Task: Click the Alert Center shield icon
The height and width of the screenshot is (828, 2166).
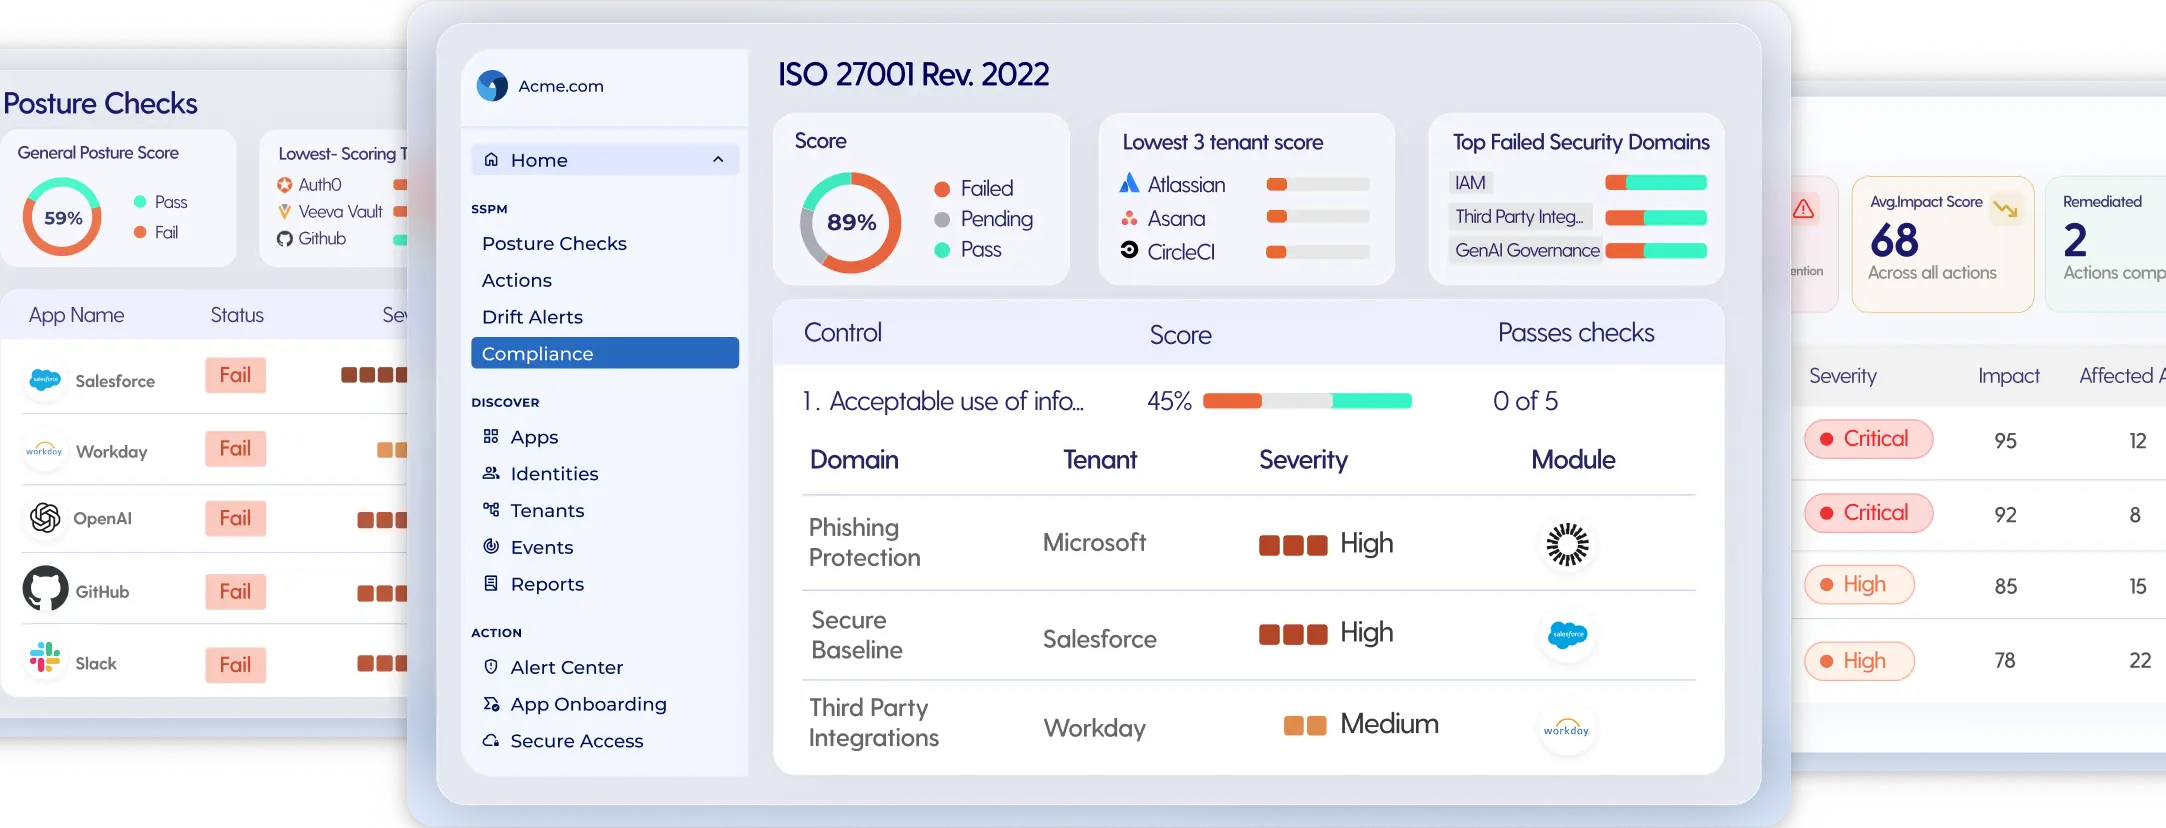Action: 491,666
